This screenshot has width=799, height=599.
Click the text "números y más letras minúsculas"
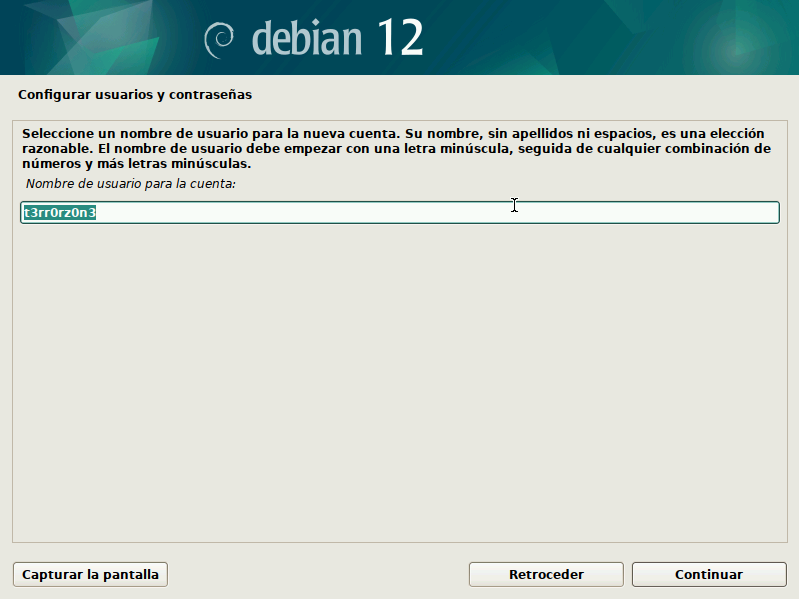pyautogui.click(x=136, y=163)
